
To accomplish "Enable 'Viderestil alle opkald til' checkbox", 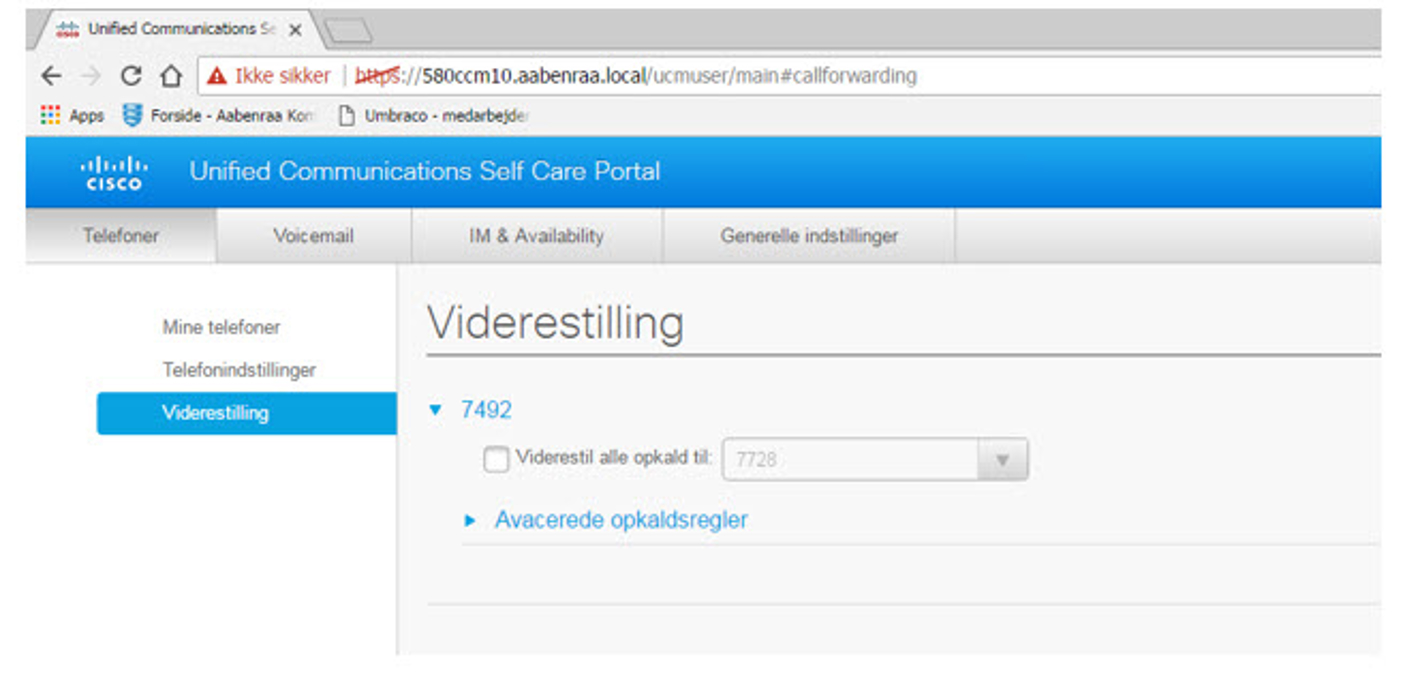I will pyautogui.click(x=496, y=460).
